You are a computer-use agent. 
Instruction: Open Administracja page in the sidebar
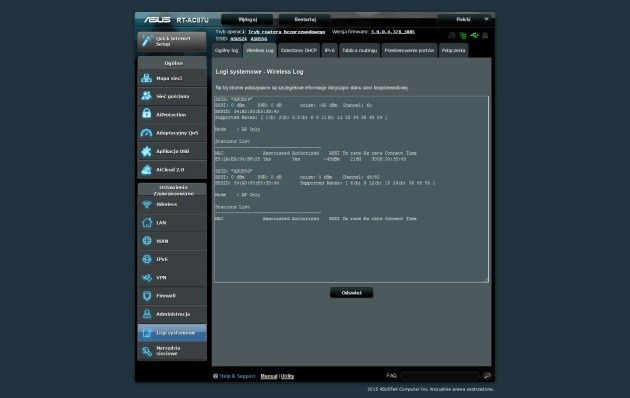[172, 314]
